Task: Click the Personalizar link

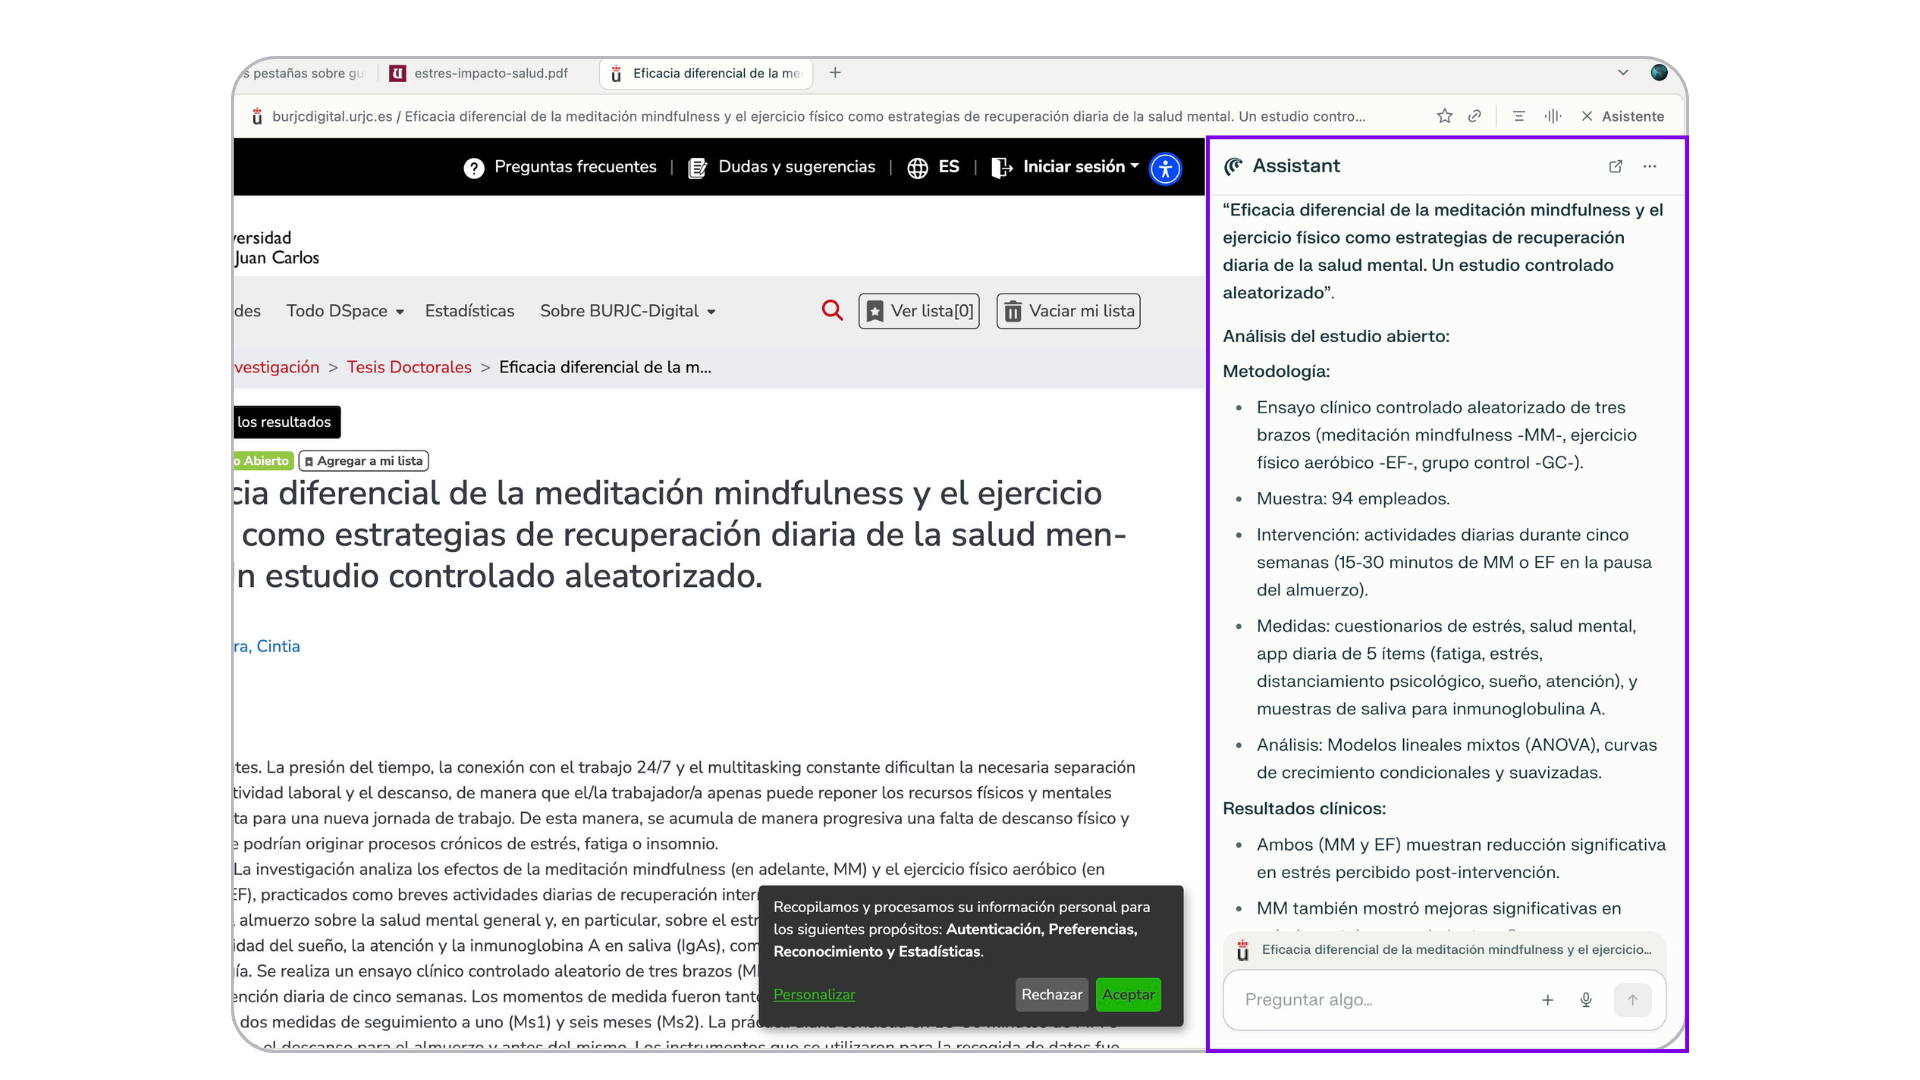Action: click(x=814, y=994)
